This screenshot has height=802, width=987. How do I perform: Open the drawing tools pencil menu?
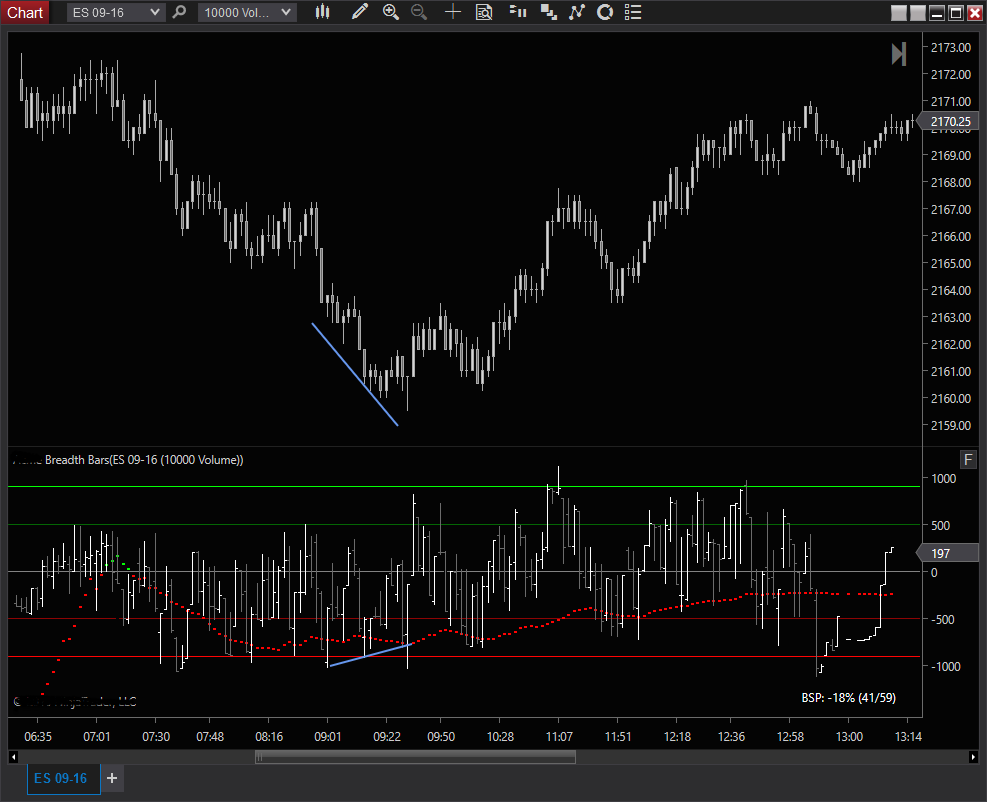point(360,13)
